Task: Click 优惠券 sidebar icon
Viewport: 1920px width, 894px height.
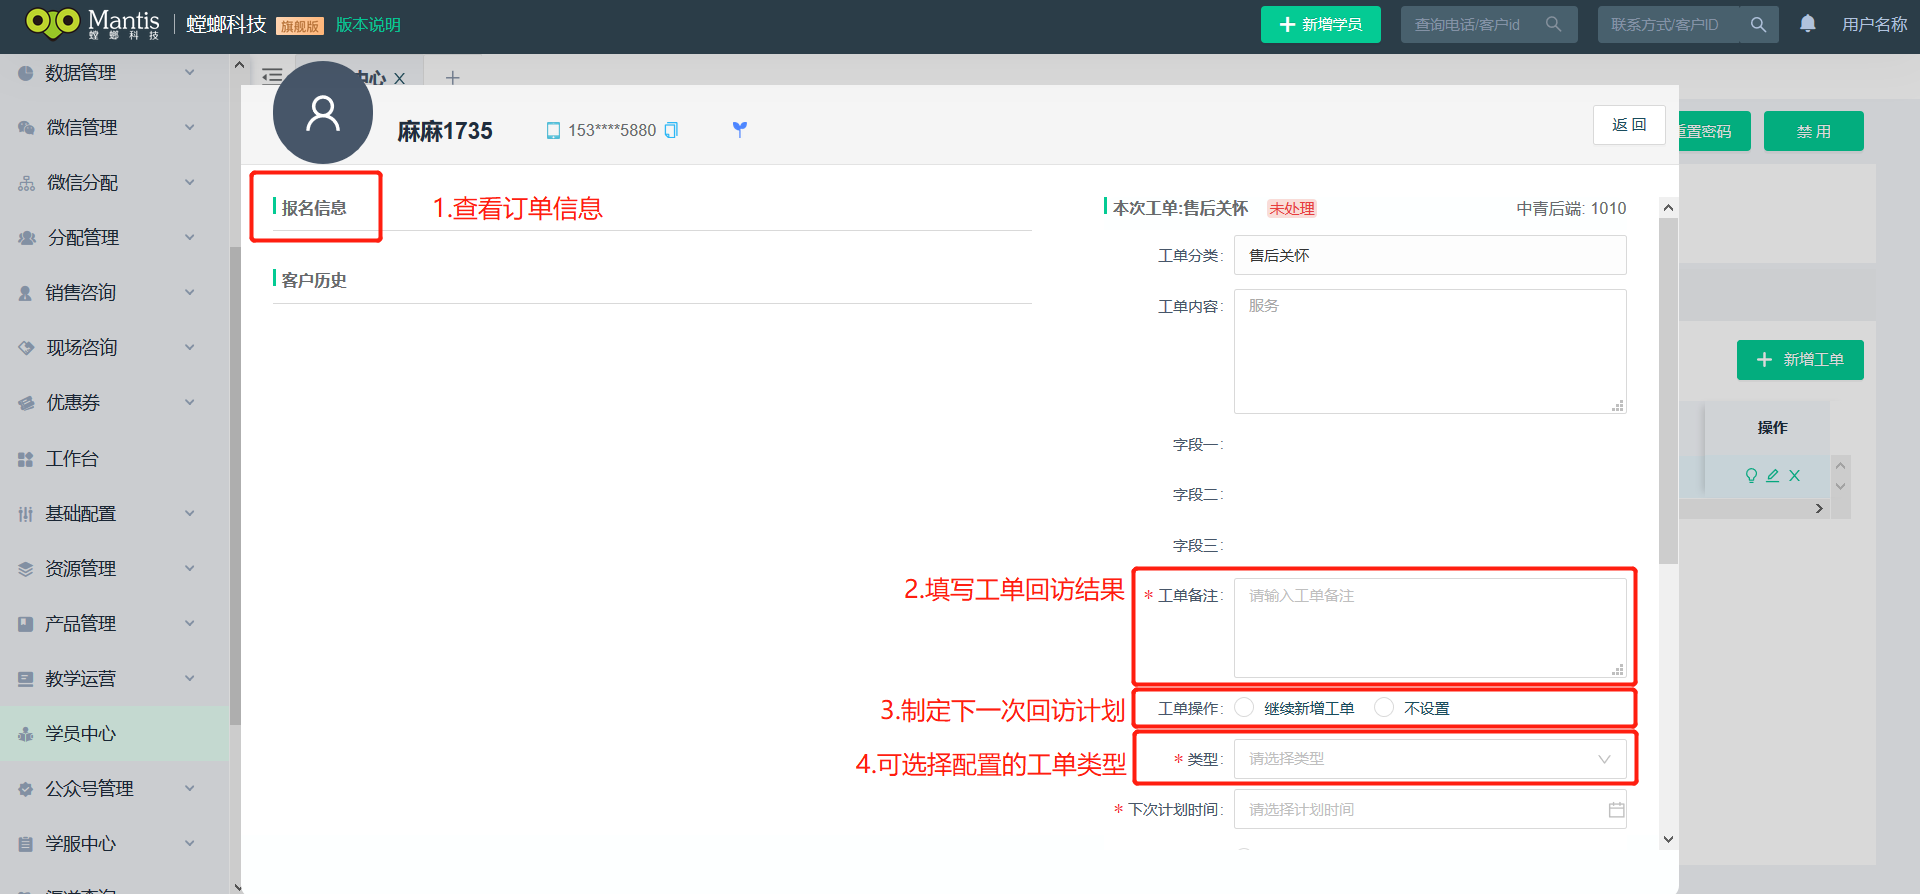Action: pos(26,403)
